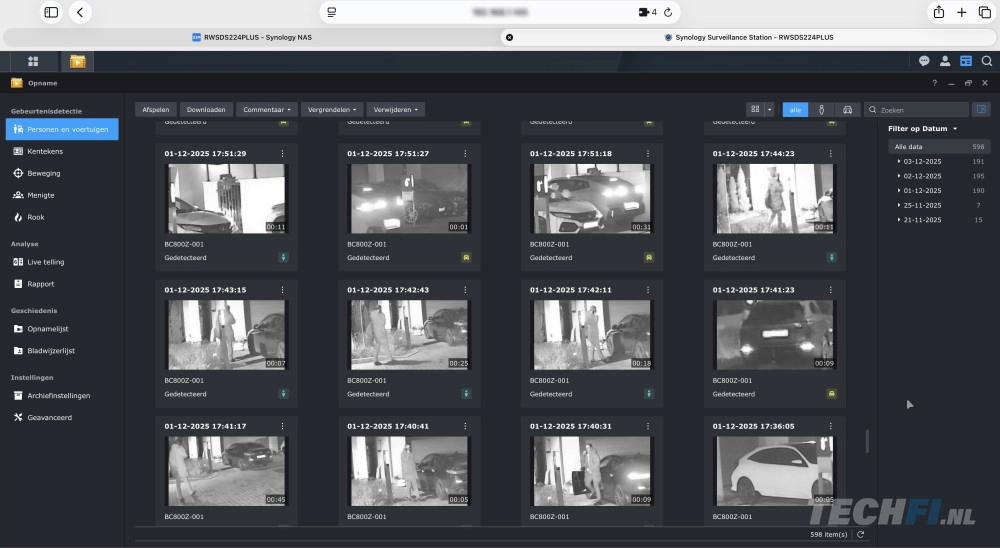The width and height of the screenshot is (1000, 548).
Task: Open Bladwijzerlijst page
Action: coord(62,351)
